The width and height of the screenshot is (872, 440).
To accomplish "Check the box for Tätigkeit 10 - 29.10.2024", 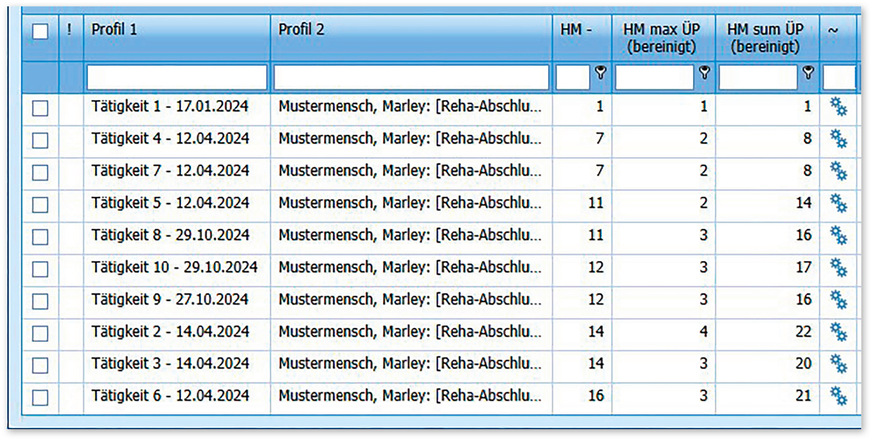I will click(40, 269).
